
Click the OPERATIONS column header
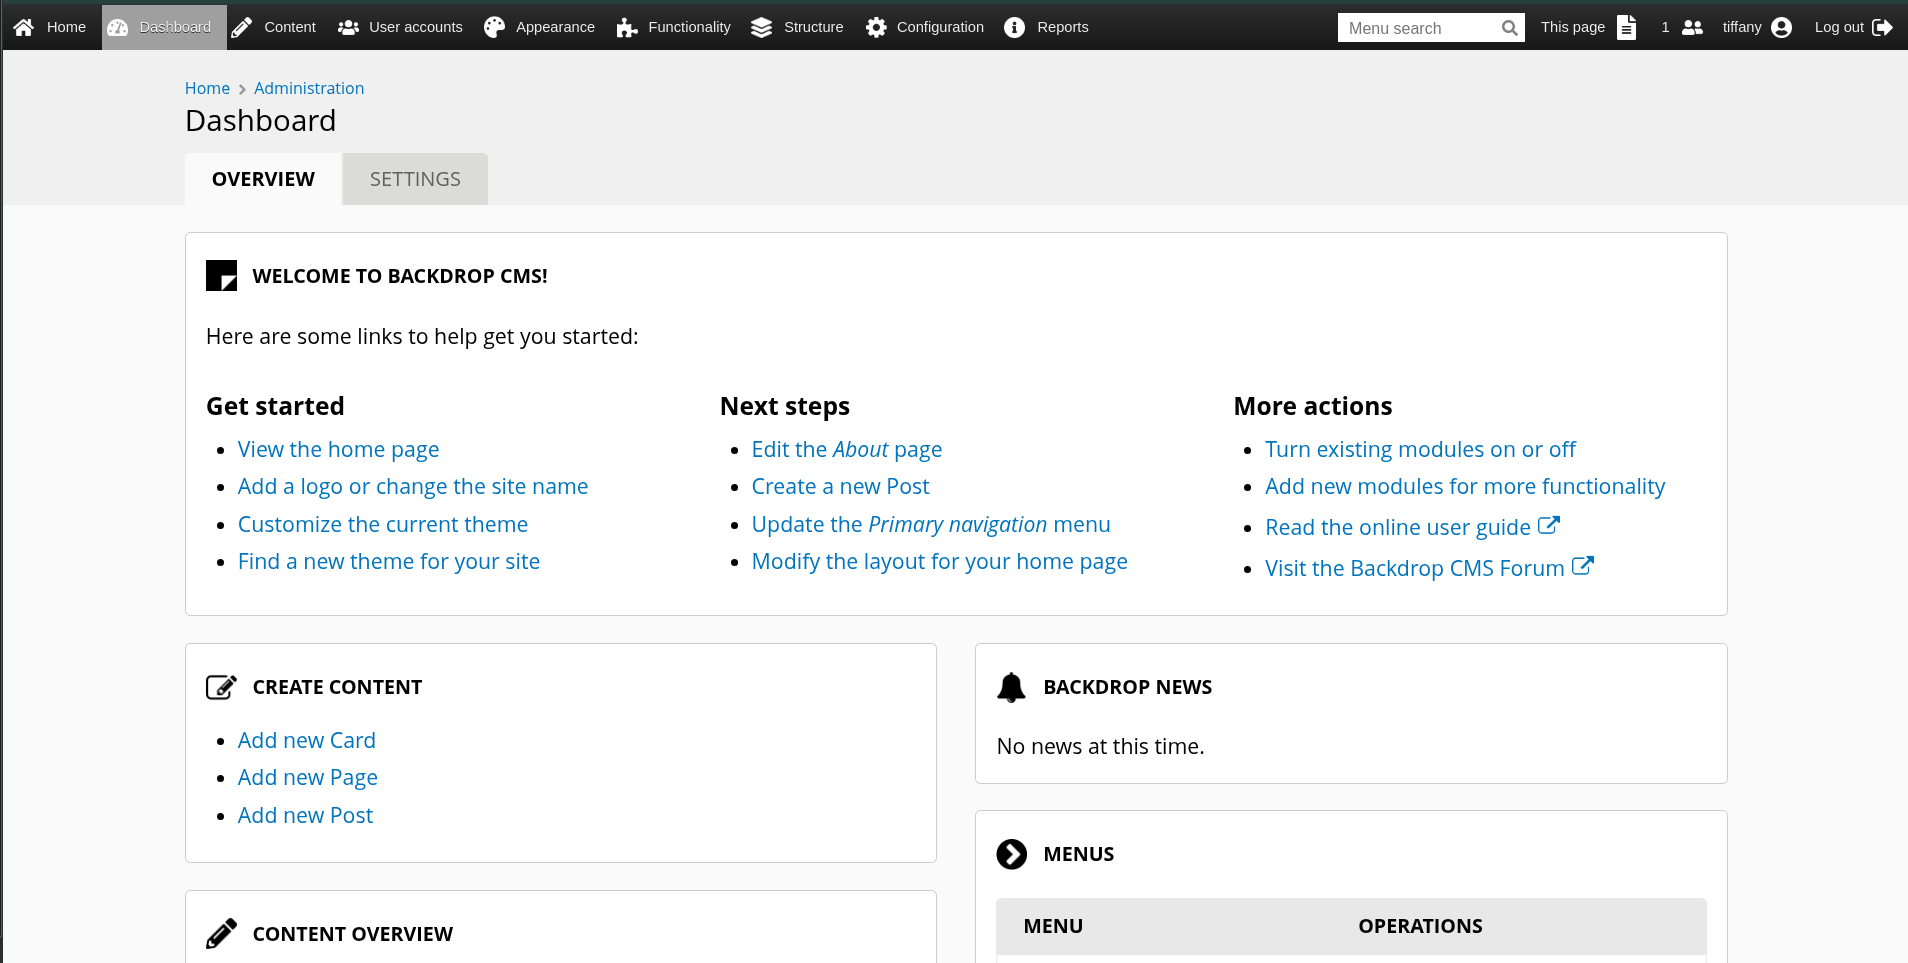point(1420,926)
